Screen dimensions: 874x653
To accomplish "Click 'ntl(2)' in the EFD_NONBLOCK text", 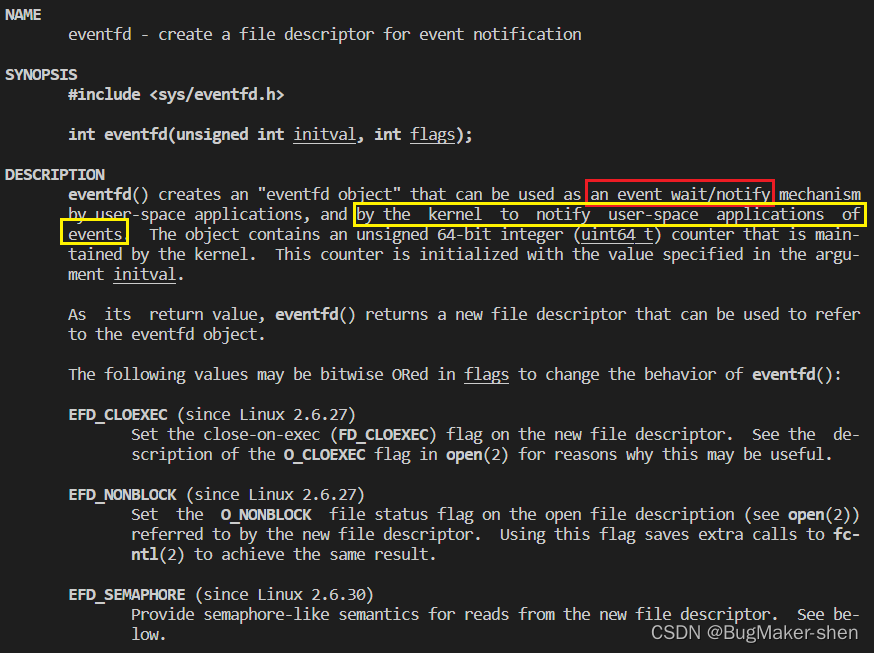I will pos(158,555).
